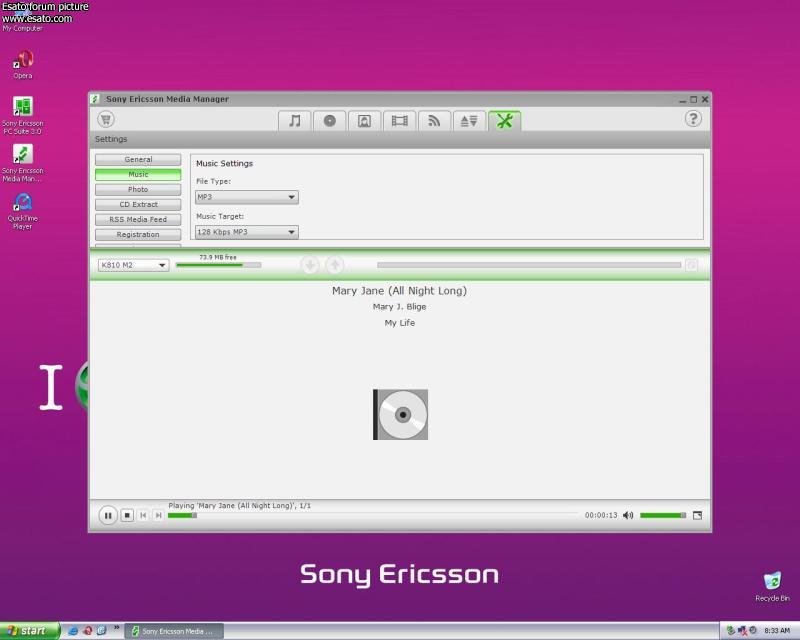Select the QuickTime Player desktop icon

pyautogui.click(x=22, y=211)
